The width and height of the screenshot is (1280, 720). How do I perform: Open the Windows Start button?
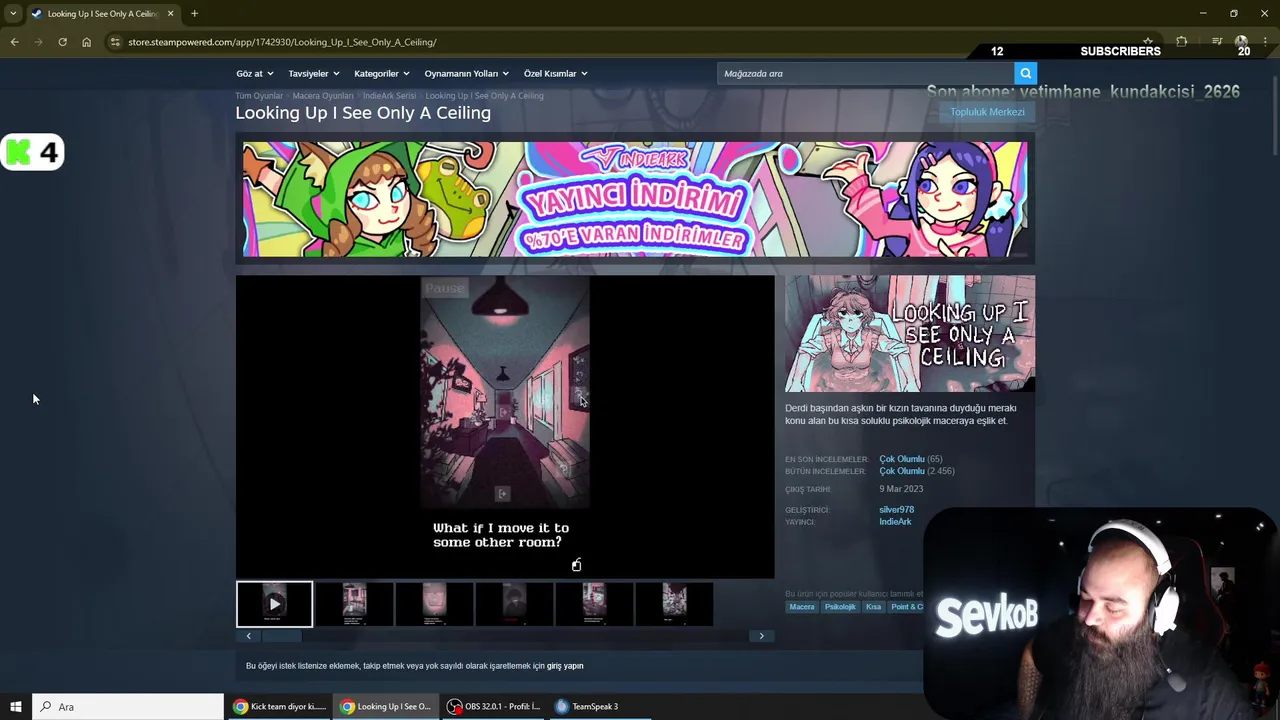16,706
